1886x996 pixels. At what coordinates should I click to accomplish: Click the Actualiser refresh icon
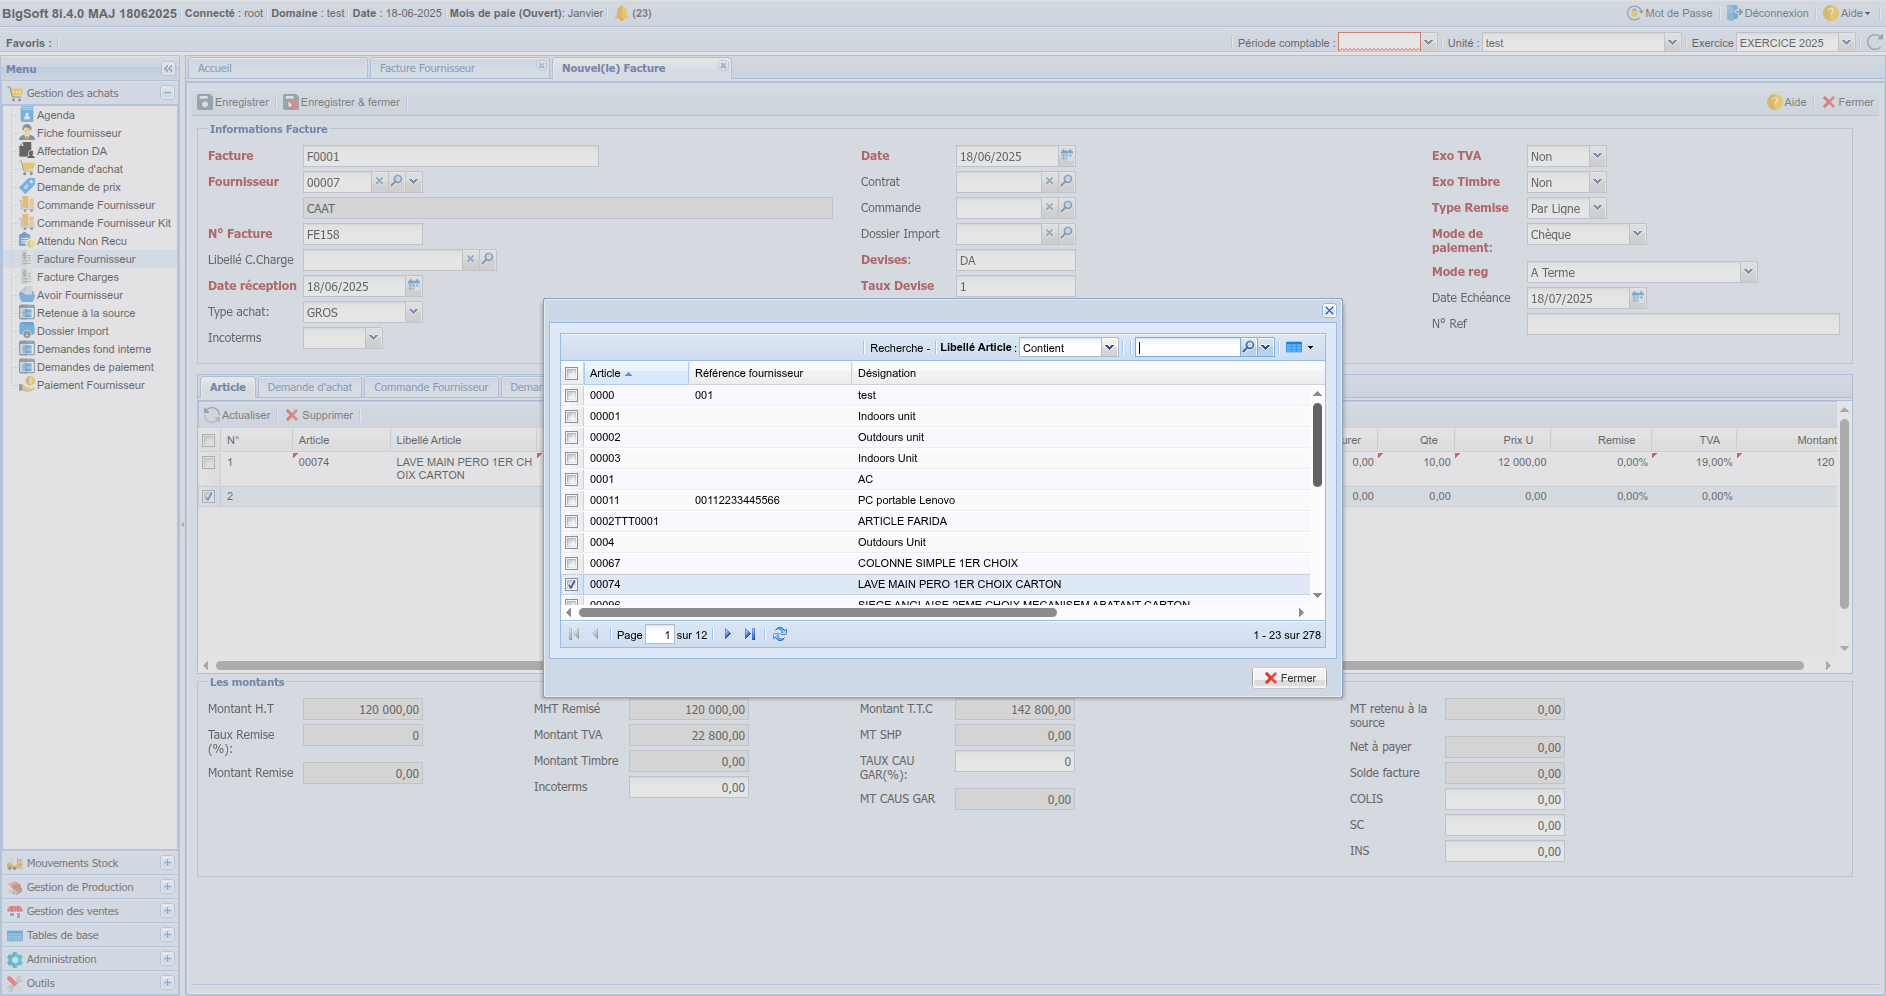[x=212, y=415]
